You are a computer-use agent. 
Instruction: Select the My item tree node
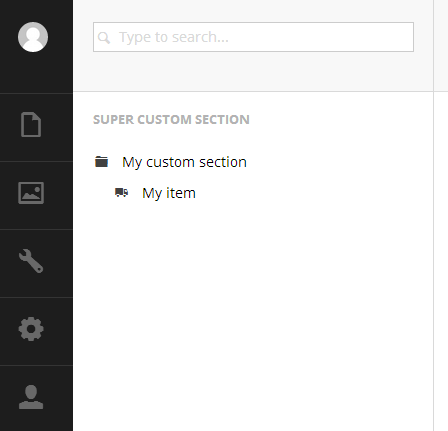[x=155, y=193]
